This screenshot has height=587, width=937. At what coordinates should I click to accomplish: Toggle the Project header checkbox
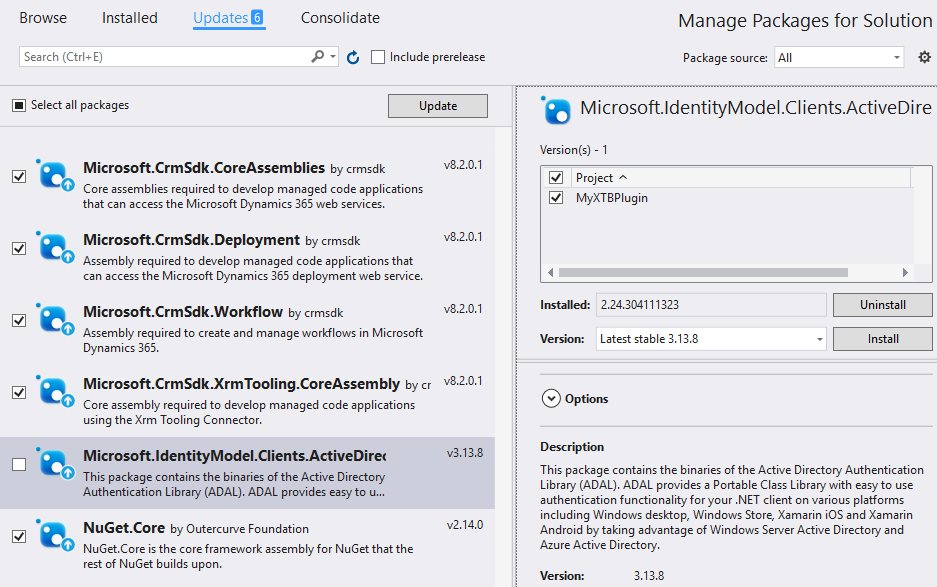(x=556, y=178)
